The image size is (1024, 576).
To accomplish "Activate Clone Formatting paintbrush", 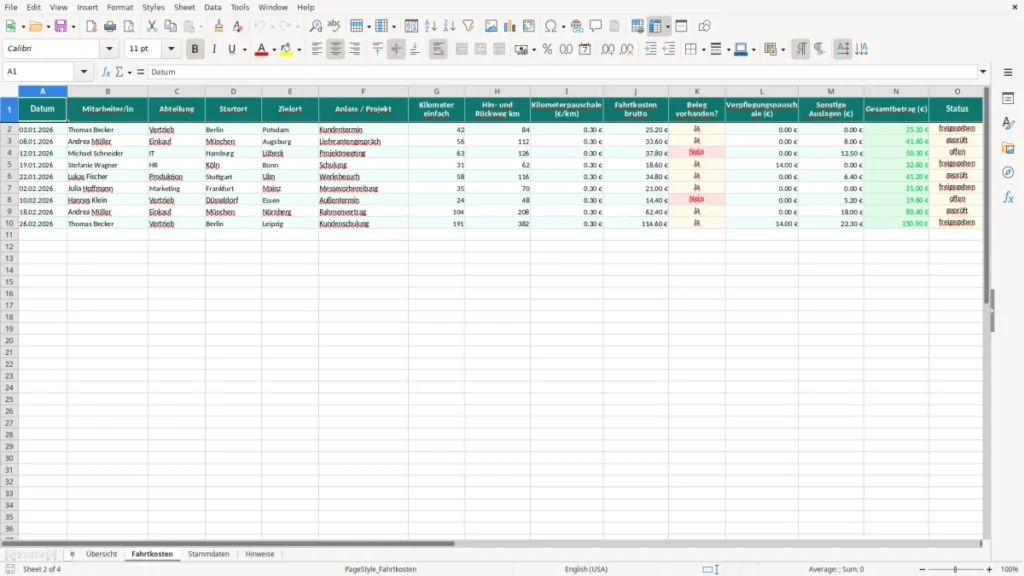I will point(219,26).
